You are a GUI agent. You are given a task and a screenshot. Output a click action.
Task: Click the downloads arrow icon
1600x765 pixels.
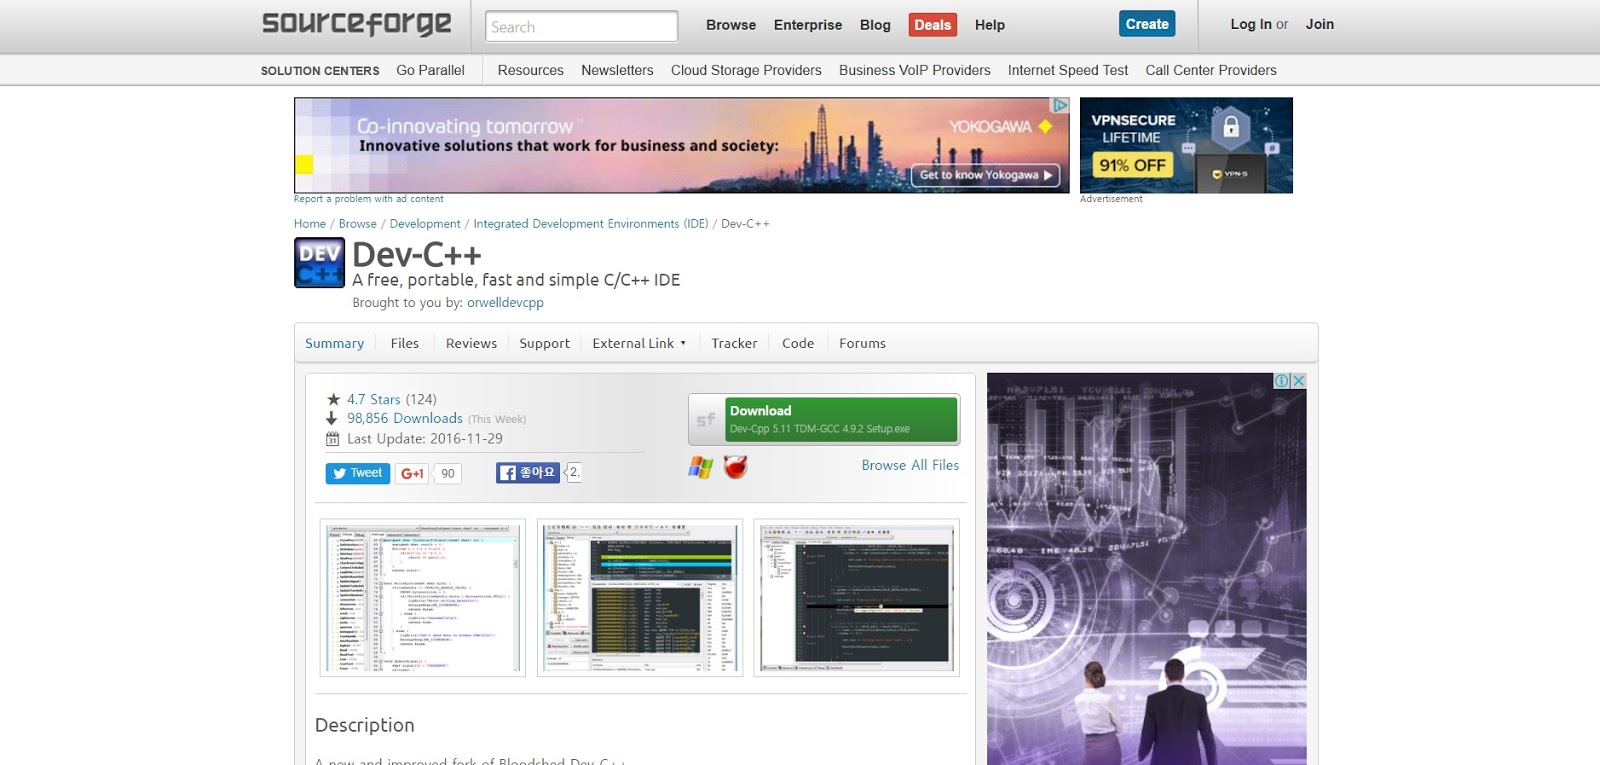(332, 418)
